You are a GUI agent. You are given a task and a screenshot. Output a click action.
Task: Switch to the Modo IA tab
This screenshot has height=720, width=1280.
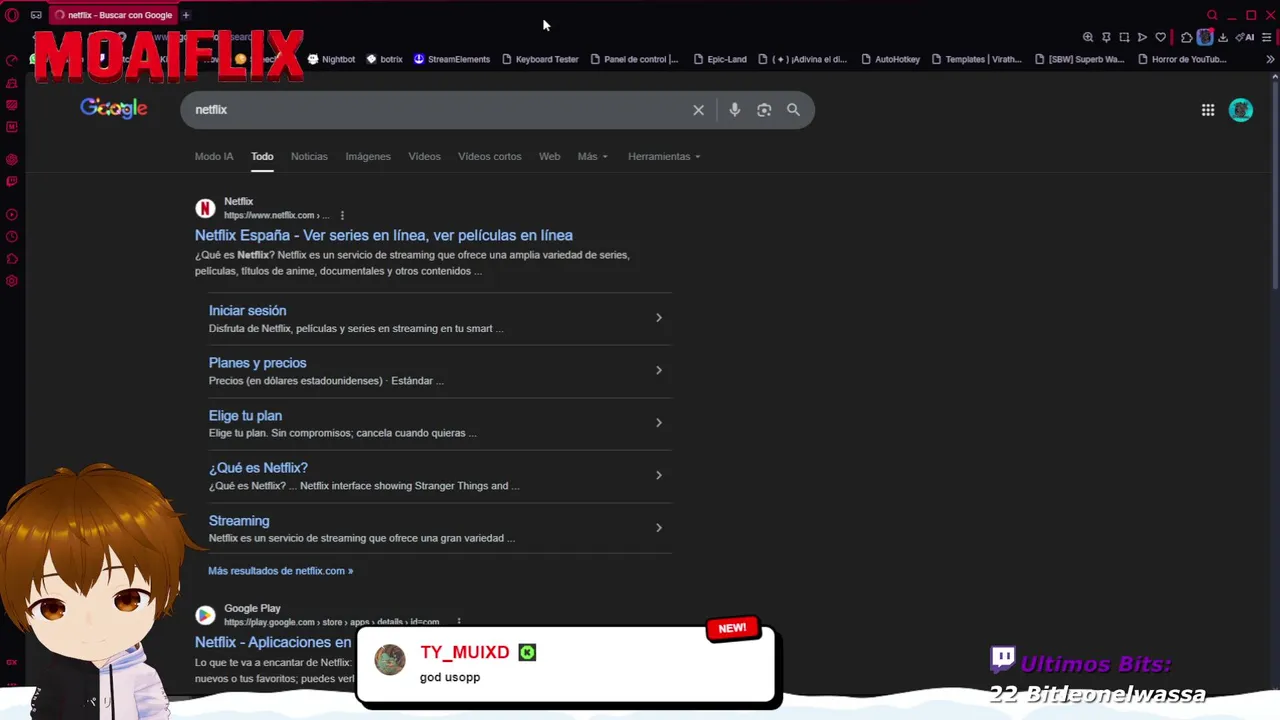214,156
